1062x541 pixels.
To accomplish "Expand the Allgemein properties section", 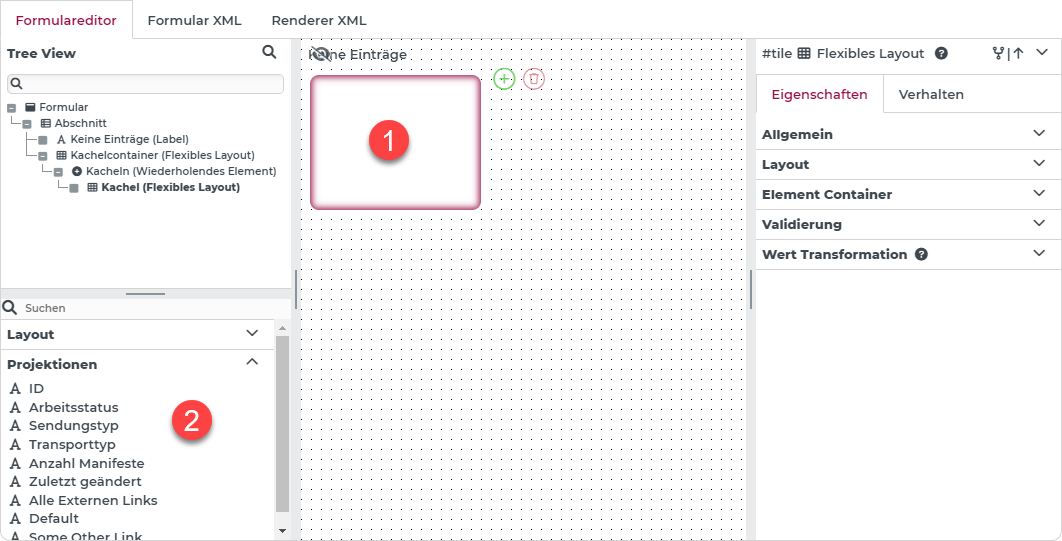I will click(1040, 134).
